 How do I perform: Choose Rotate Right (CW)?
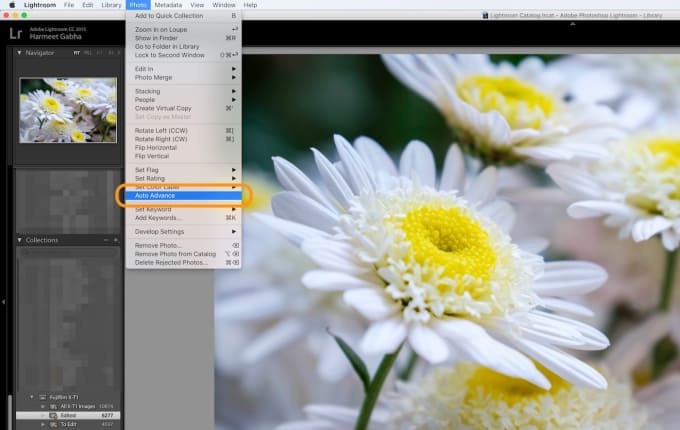183,139
